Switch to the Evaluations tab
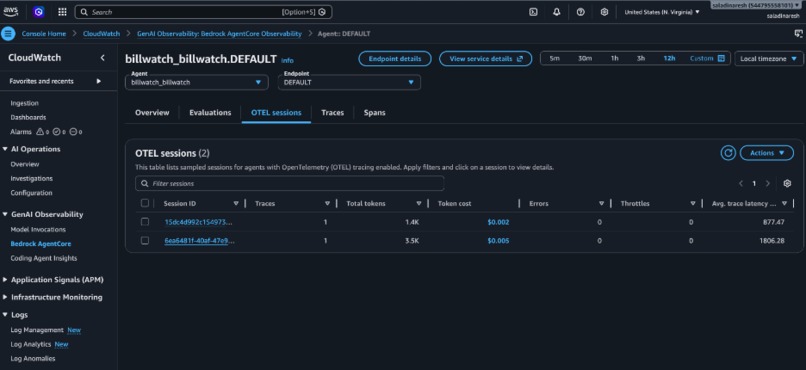The height and width of the screenshot is (370, 806). (x=210, y=113)
